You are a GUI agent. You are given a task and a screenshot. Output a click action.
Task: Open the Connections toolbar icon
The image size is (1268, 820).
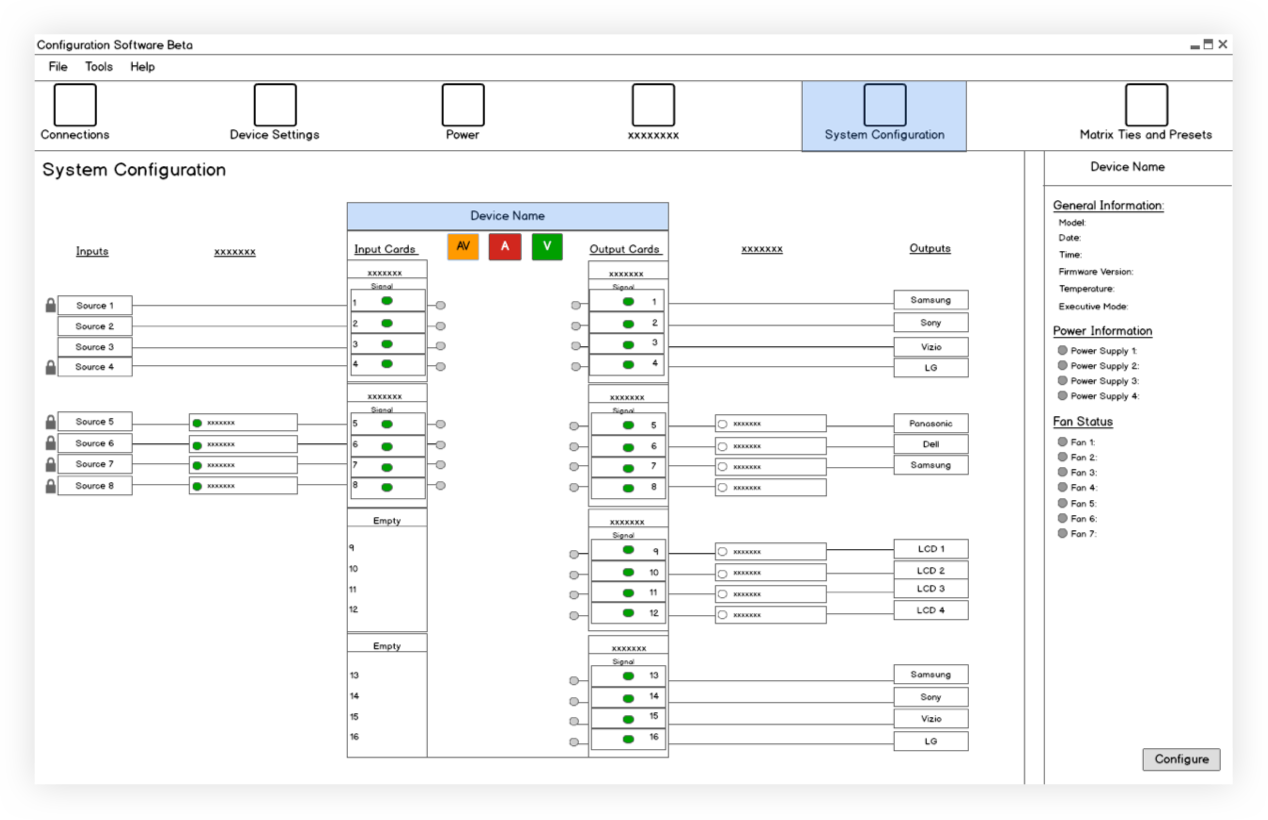pyautogui.click(x=76, y=103)
